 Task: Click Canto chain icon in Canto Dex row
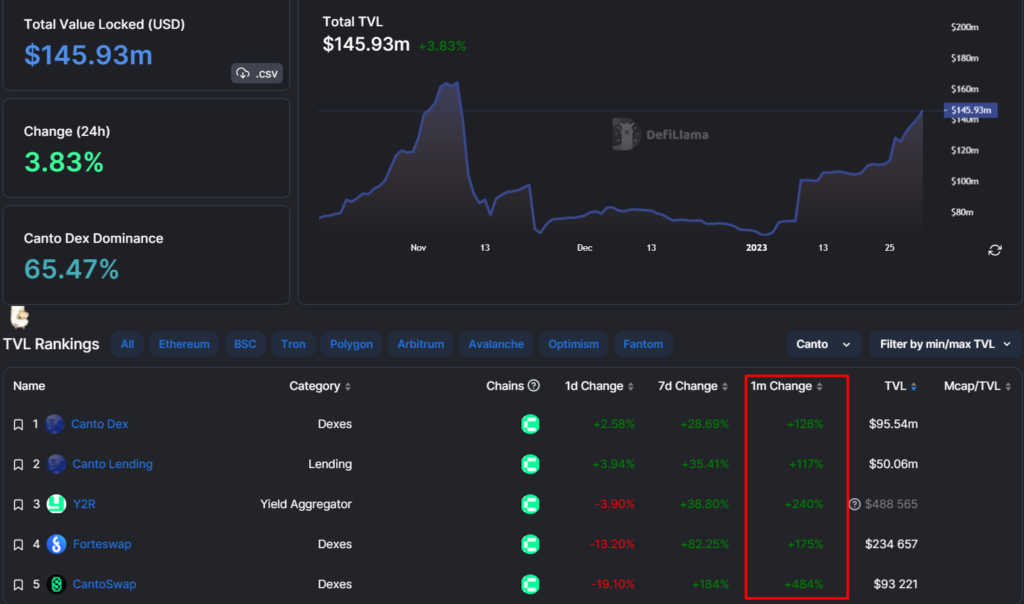pos(530,424)
